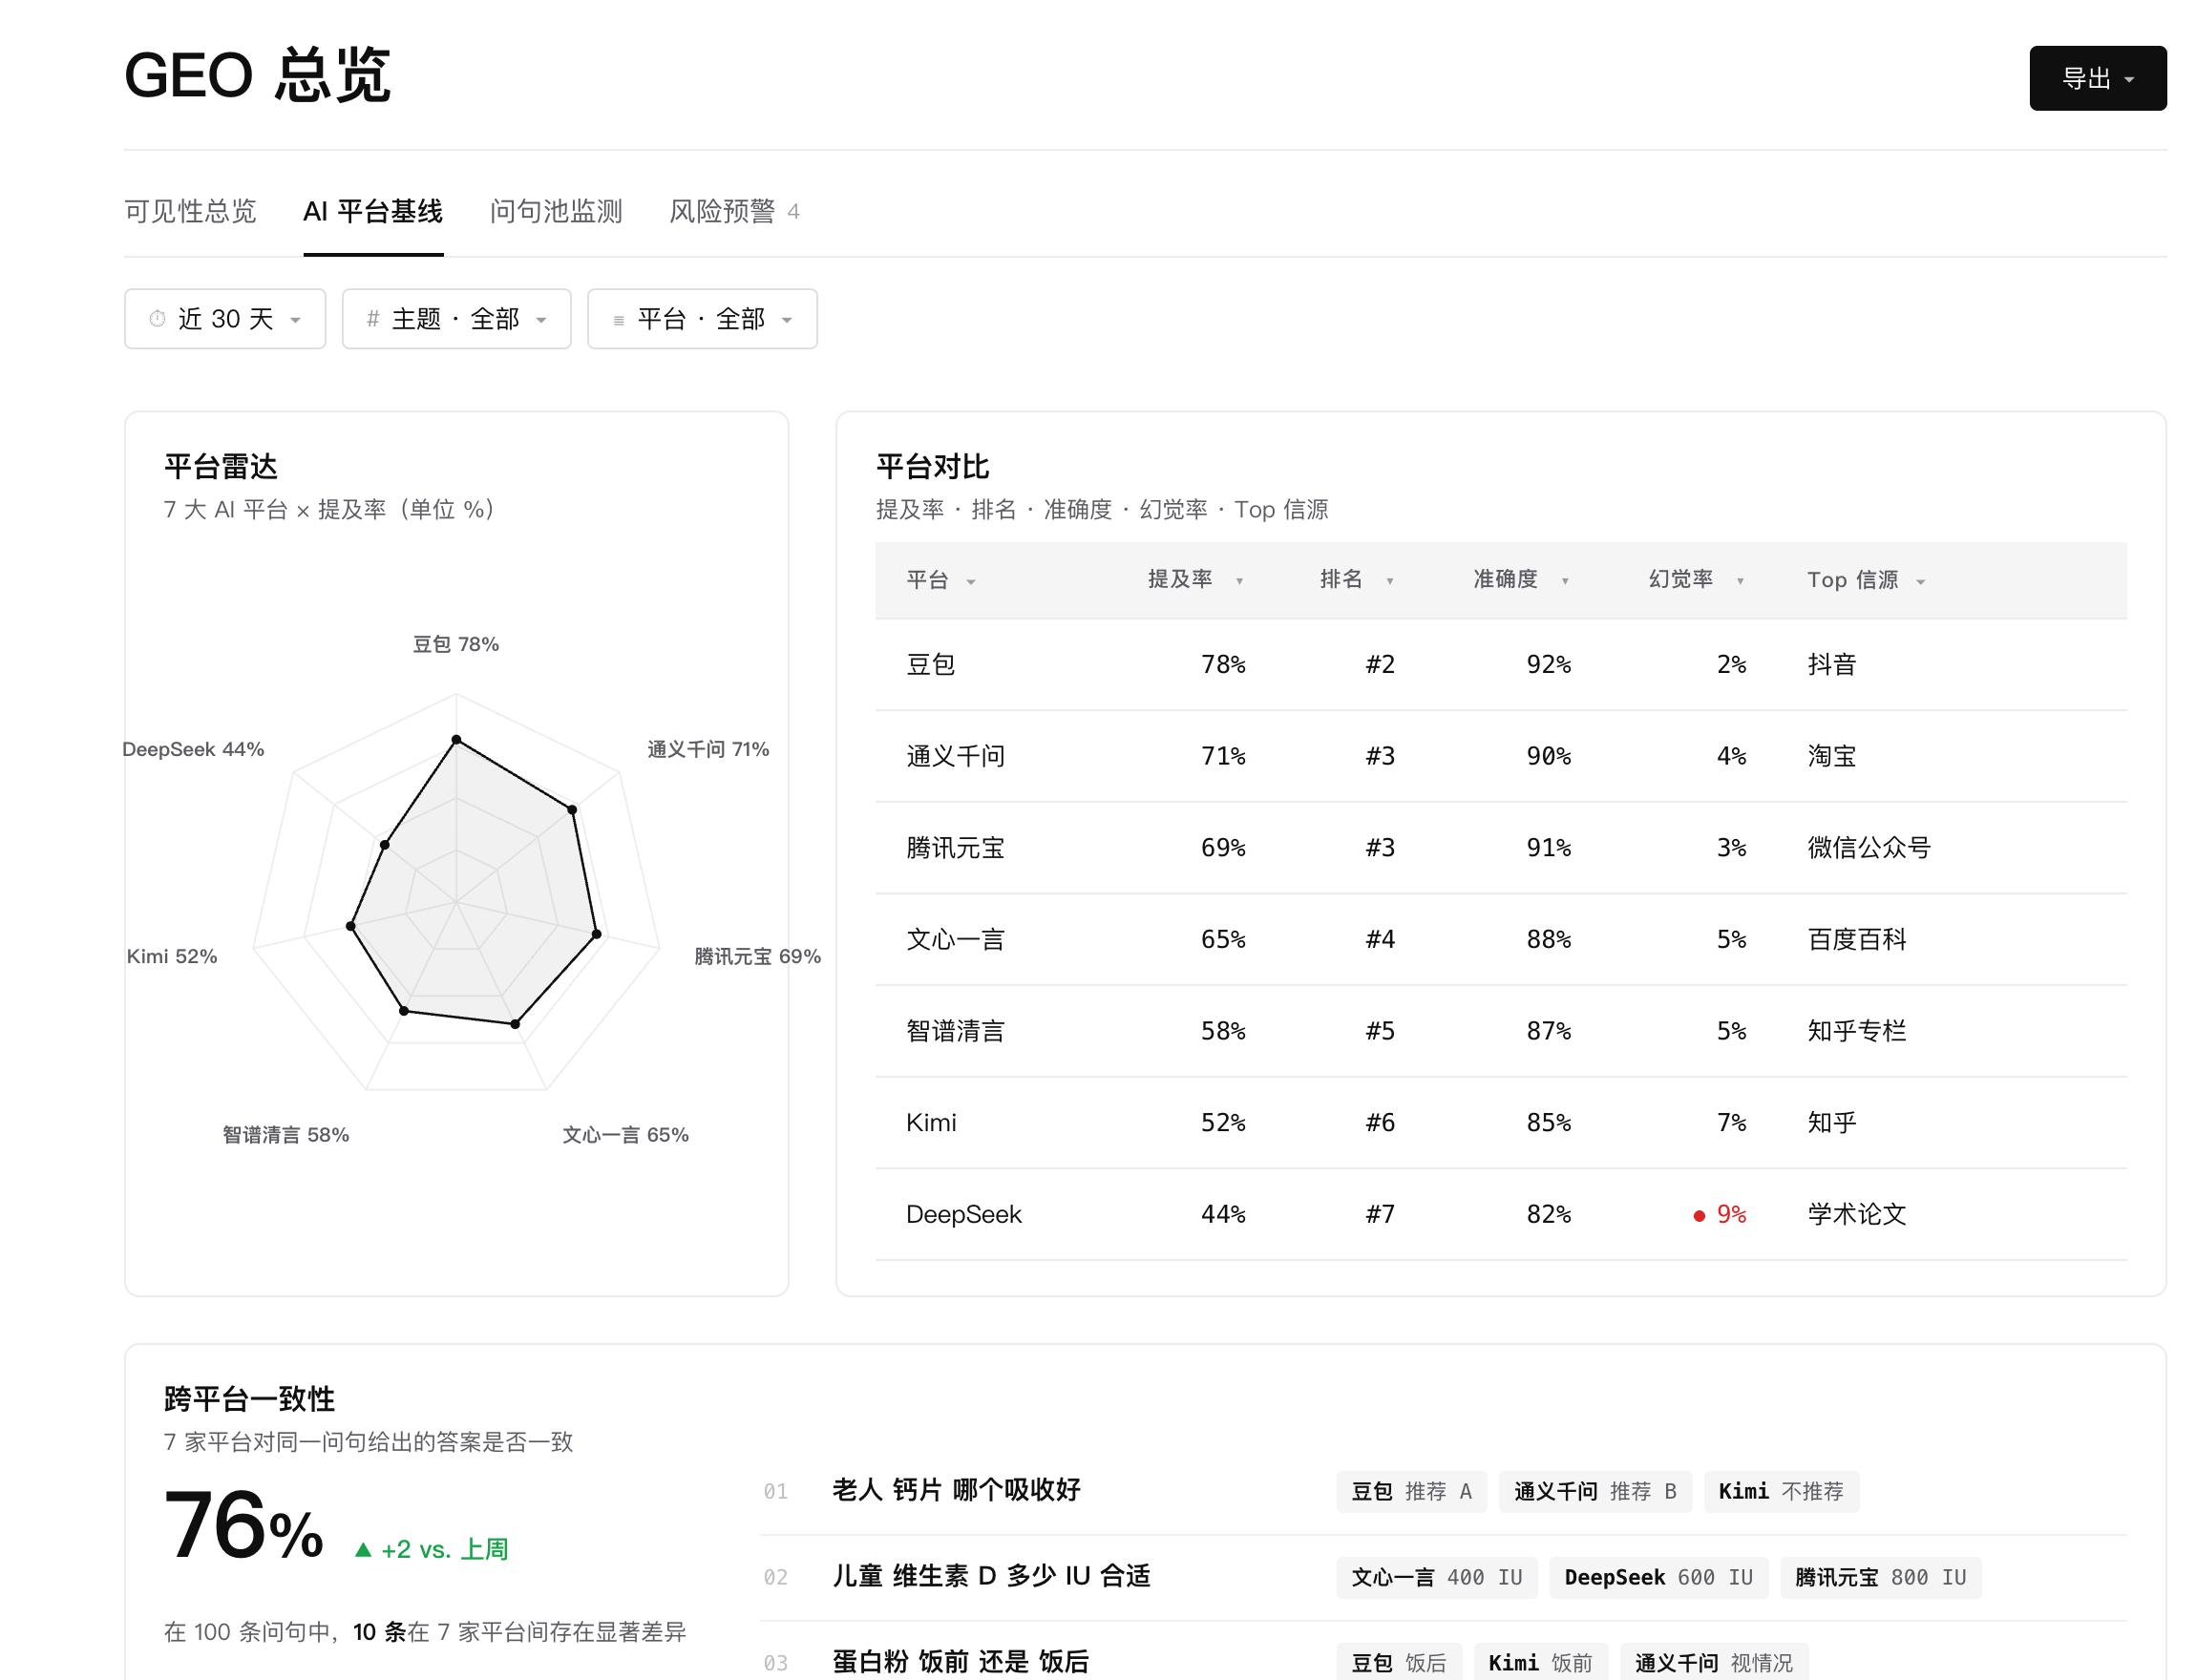Click the Kimi 不推荐 tag
Viewport: 2196px width, 1680px height.
click(x=1781, y=1491)
